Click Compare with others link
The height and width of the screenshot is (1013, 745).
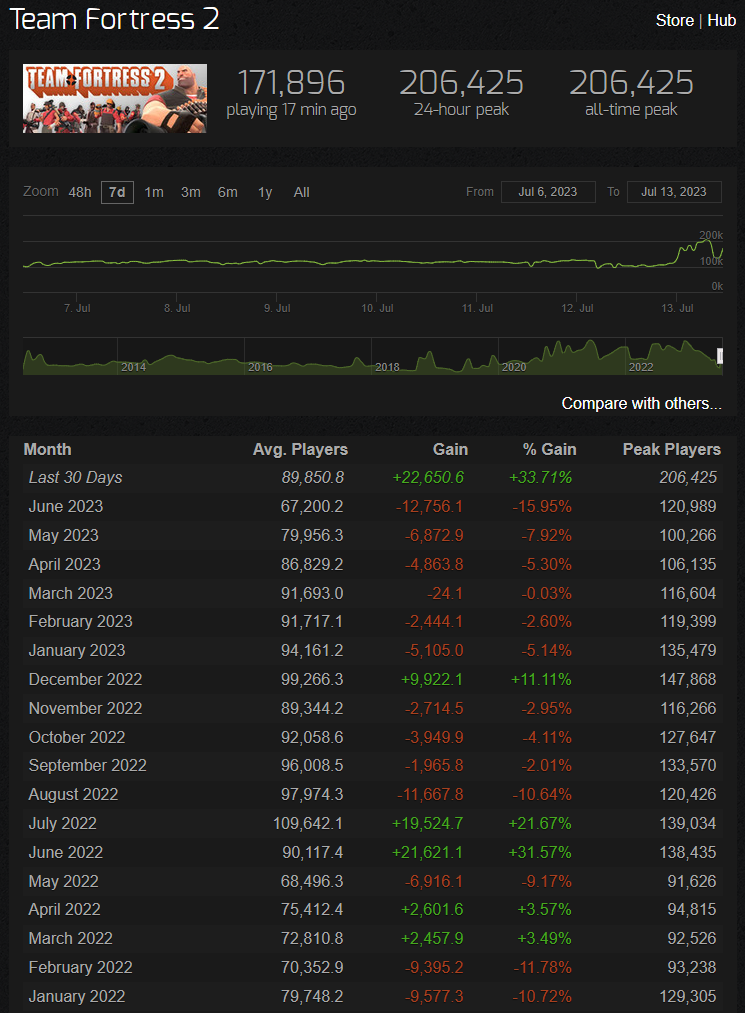click(642, 403)
